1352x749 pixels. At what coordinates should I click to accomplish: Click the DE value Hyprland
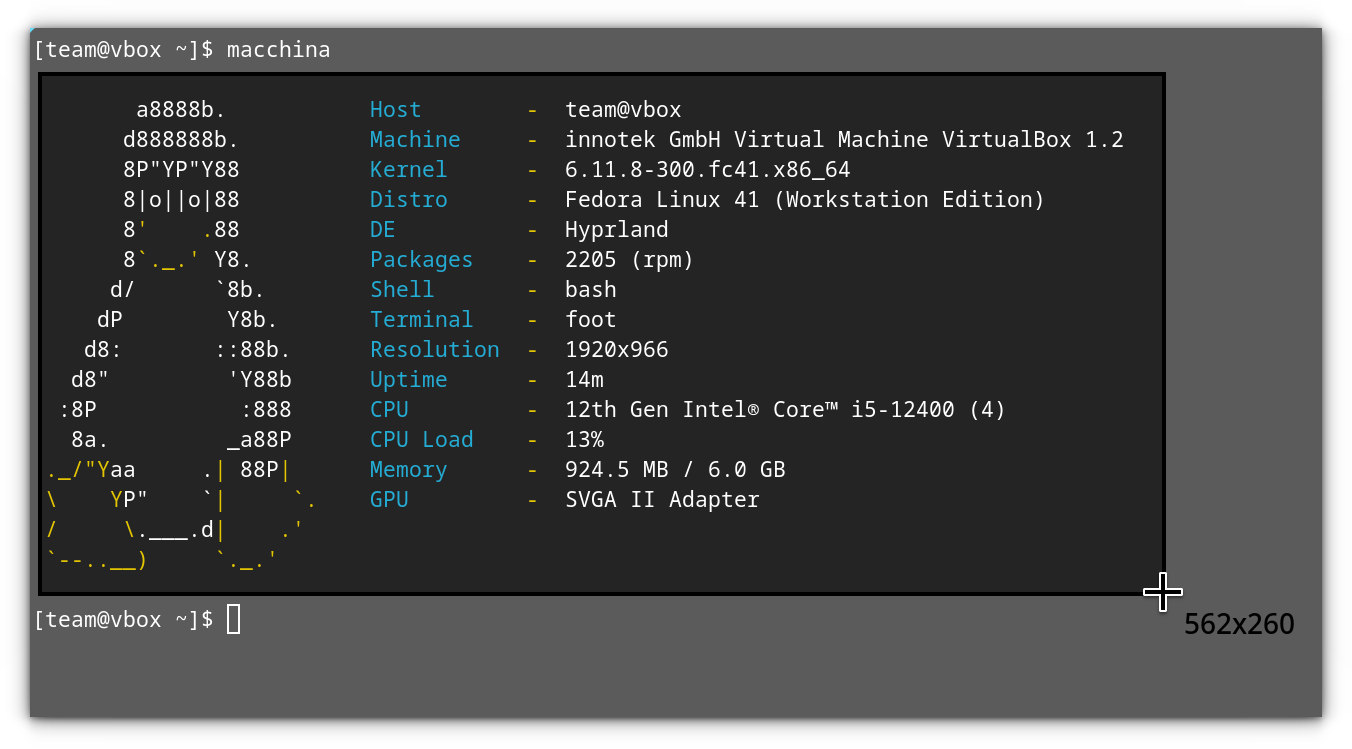coord(616,229)
